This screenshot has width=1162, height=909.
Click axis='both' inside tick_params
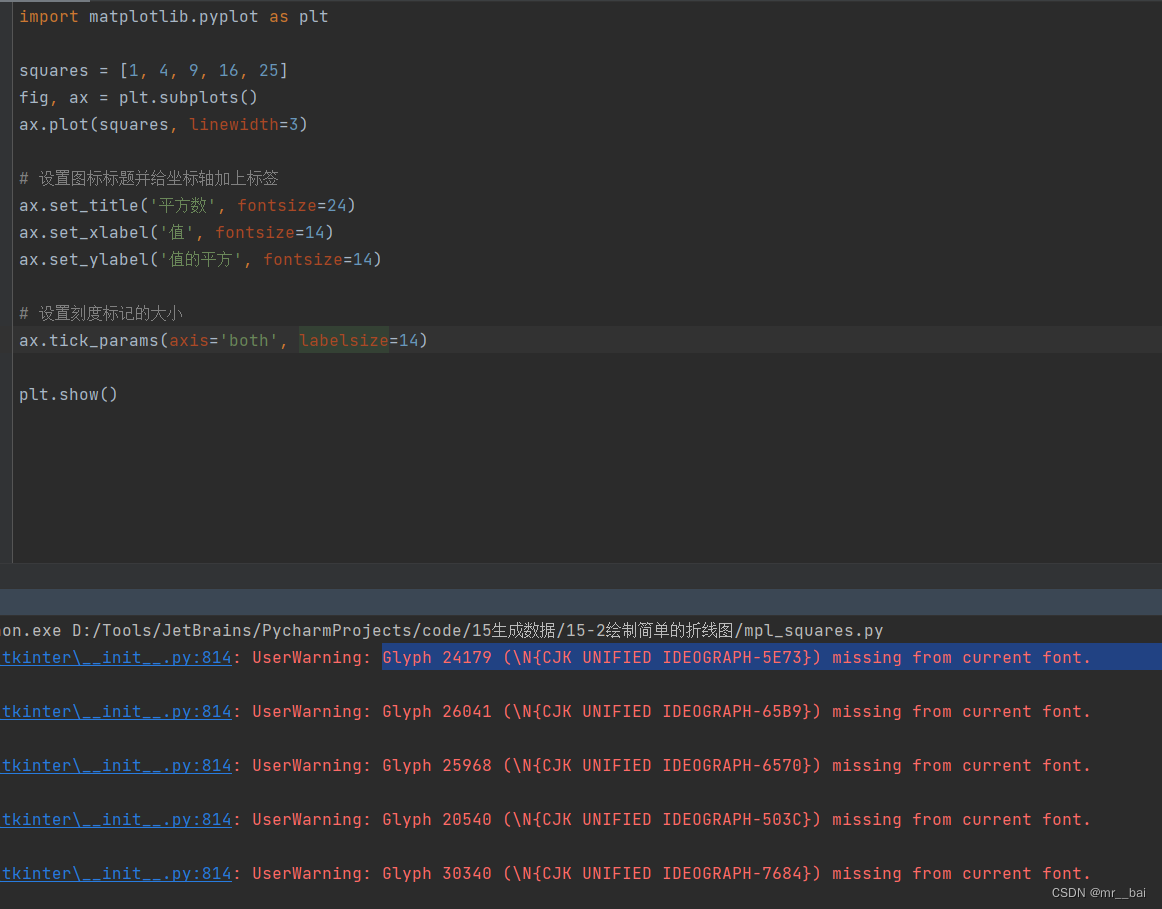(x=225, y=340)
